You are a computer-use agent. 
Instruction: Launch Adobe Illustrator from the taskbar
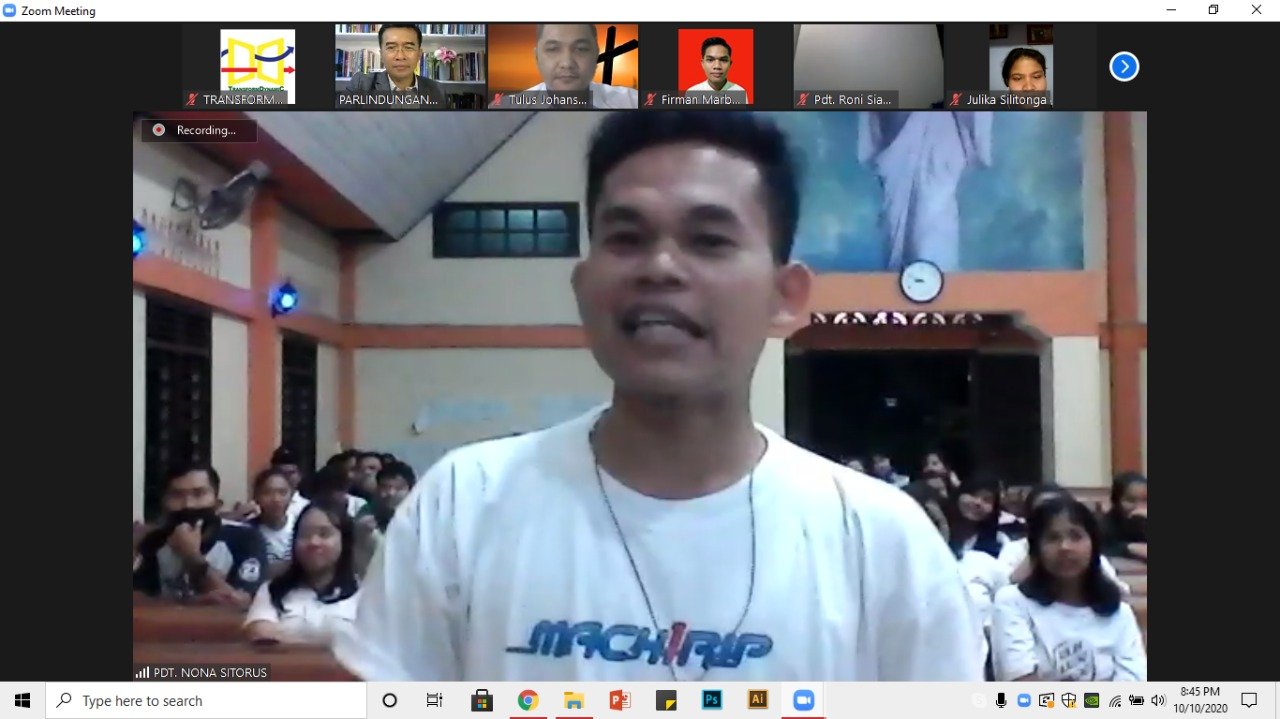coord(758,700)
